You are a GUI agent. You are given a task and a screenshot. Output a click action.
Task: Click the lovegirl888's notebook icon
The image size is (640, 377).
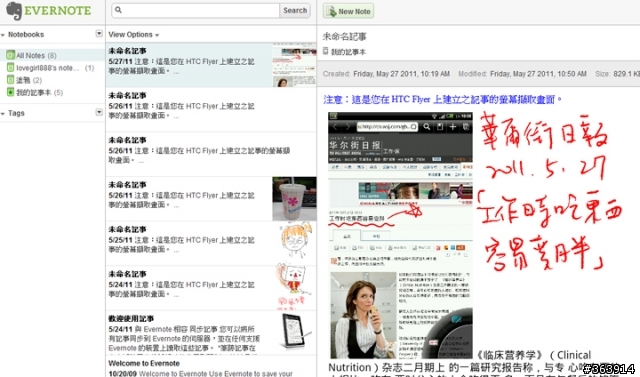click(x=10, y=68)
